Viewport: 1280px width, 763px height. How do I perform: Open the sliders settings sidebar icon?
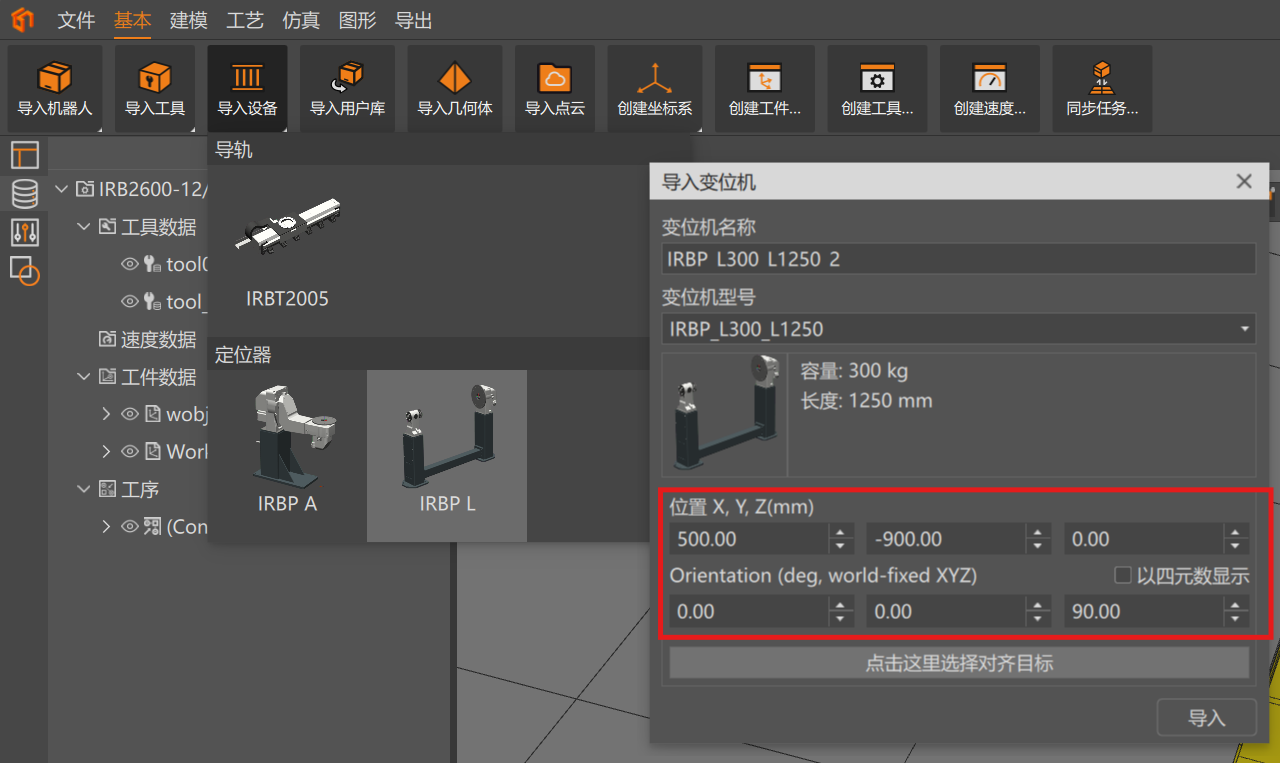click(24, 232)
